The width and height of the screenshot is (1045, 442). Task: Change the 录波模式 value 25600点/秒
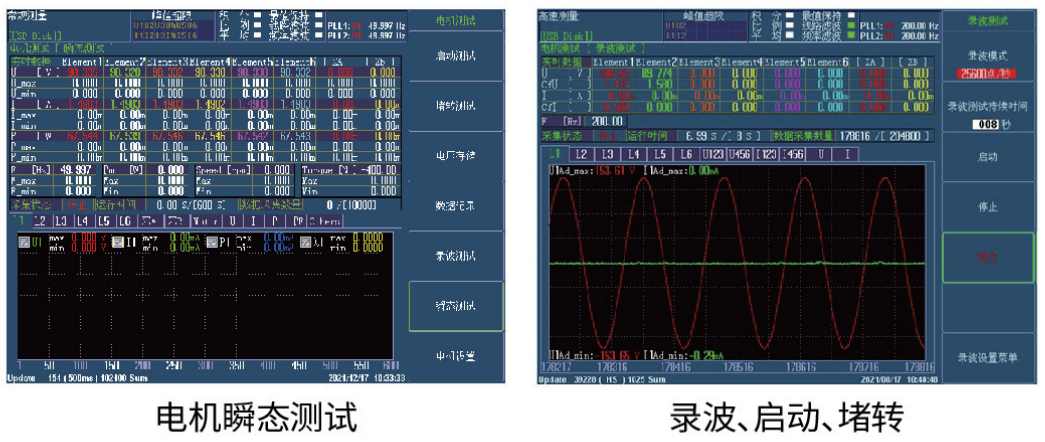tap(987, 73)
